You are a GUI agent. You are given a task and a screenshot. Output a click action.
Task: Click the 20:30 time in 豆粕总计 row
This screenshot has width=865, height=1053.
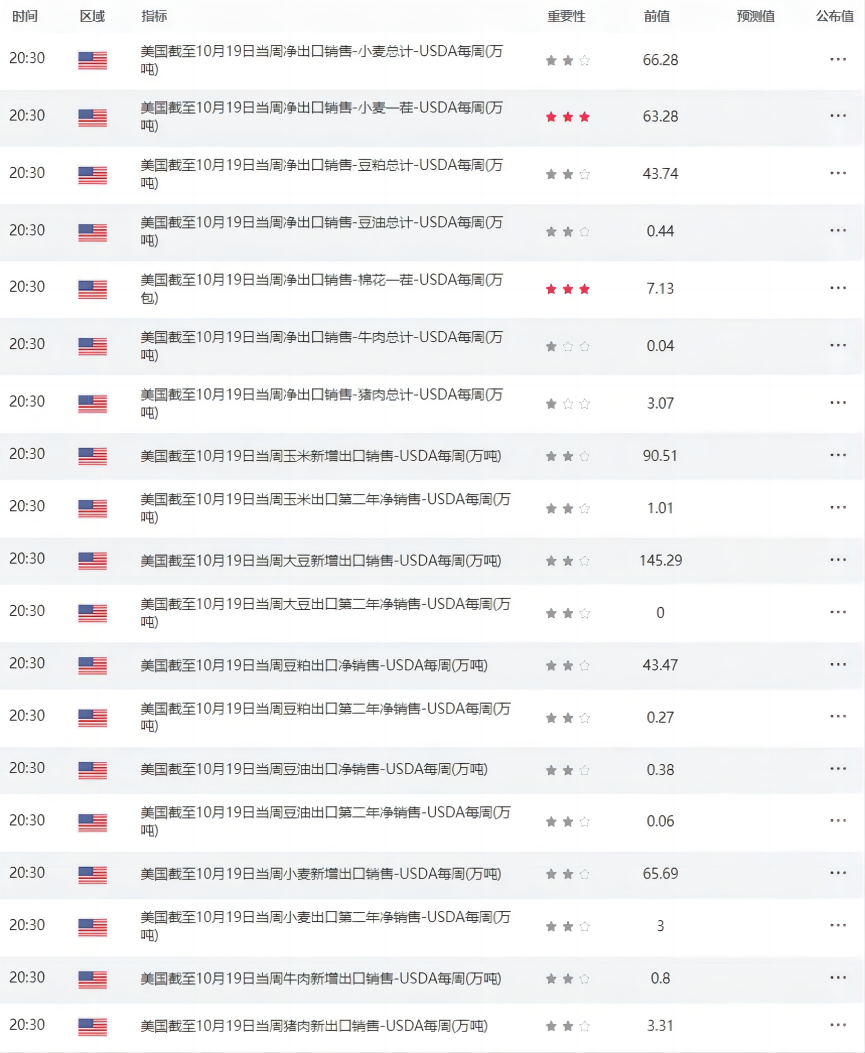click(x=27, y=173)
